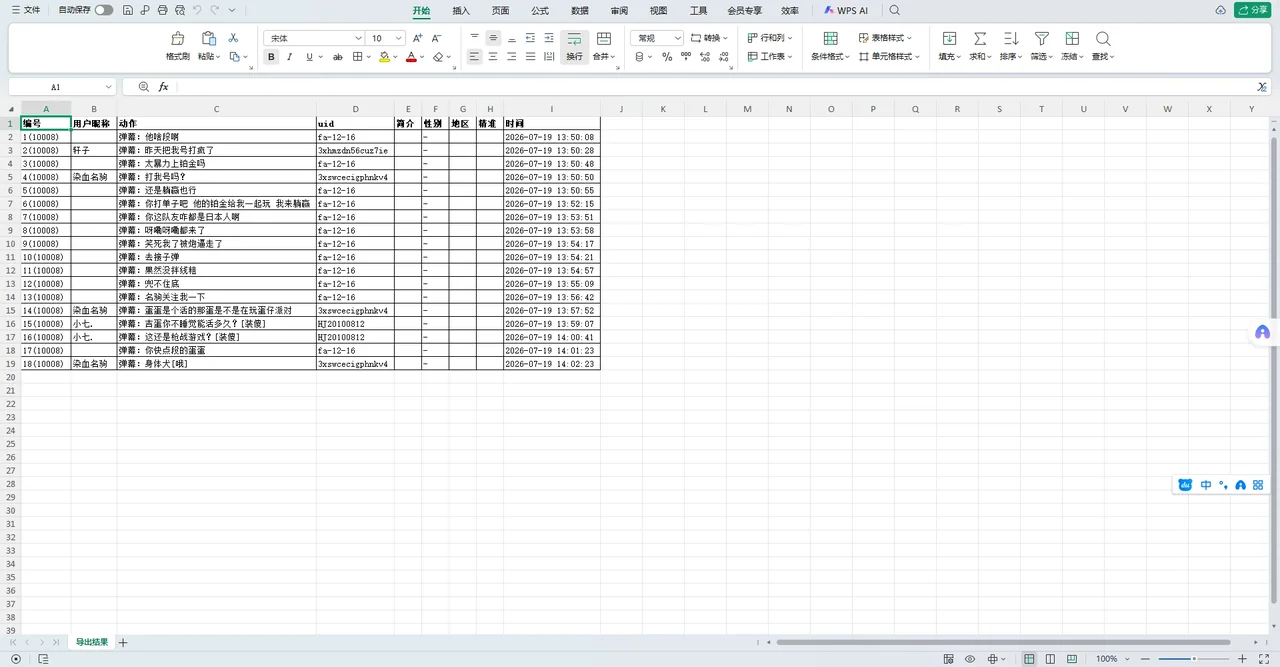The image size is (1280, 667).
Task: Open the Insert (插入) ribbon tab
Action: click(x=461, y=10)
